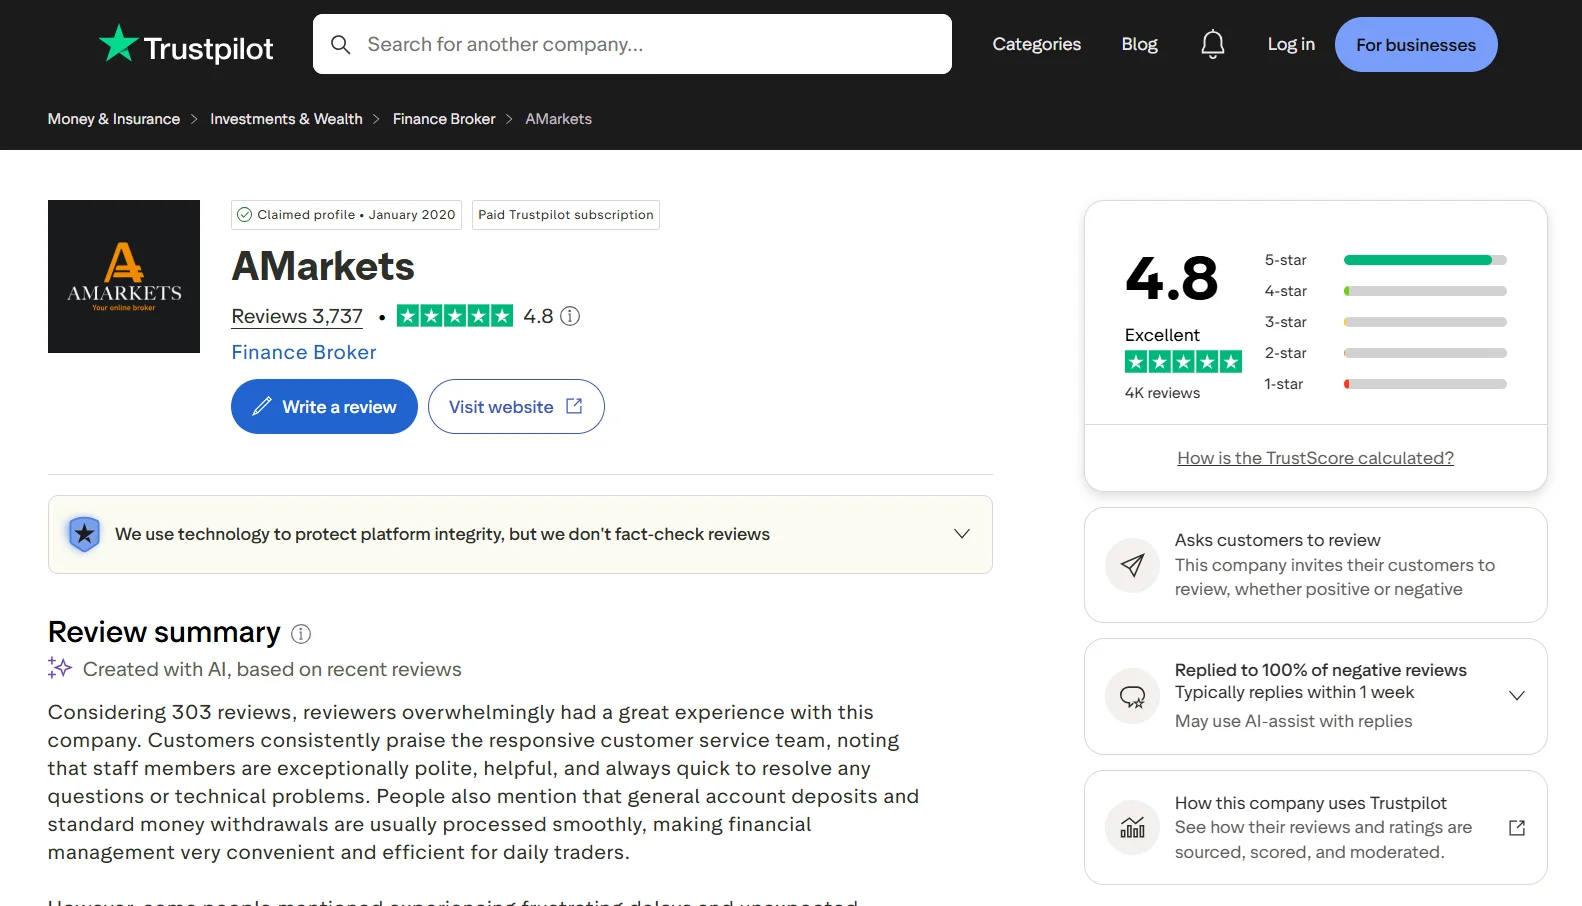Open the notifications bell

1212,44
